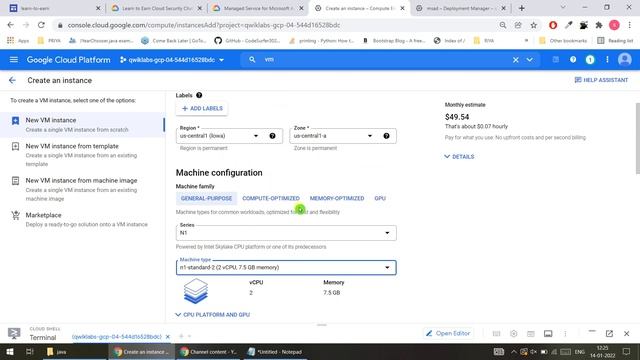Viewport: 640px width, 360px height.
Task: Open the GitHub CodeSurfer bookmark
Action: [x=247, y=40]
